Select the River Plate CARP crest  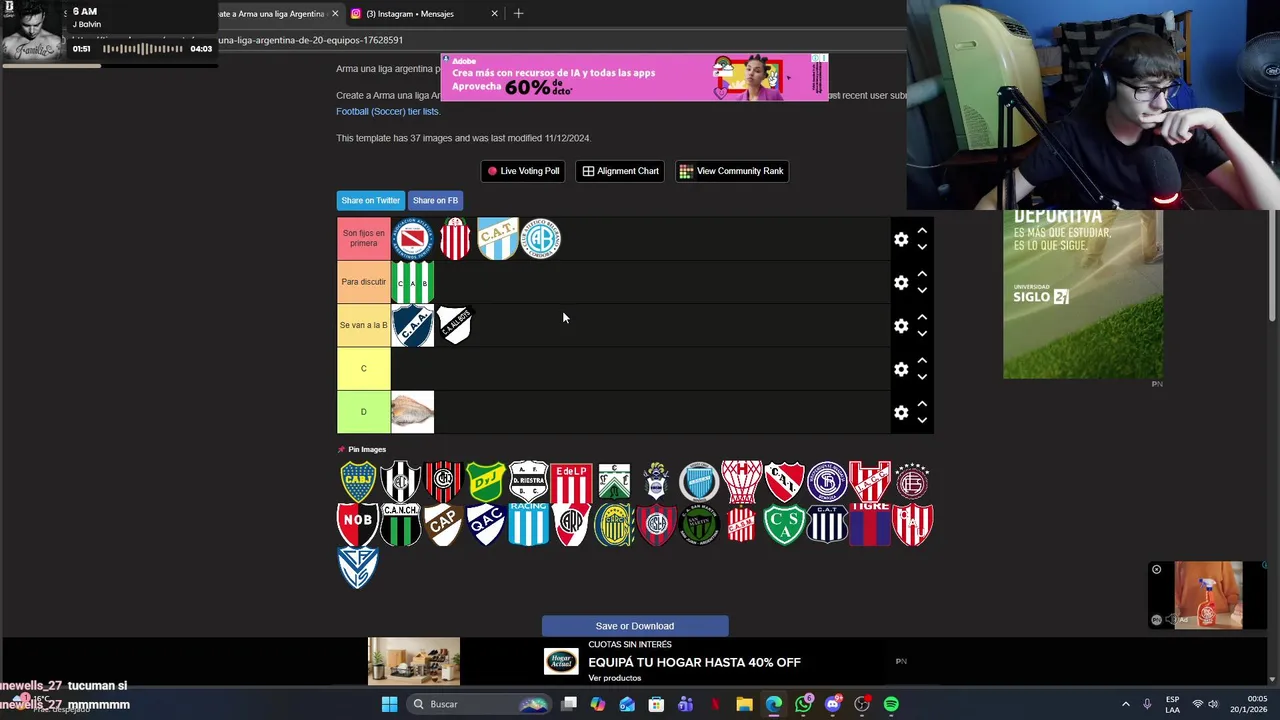coord(571,524)
